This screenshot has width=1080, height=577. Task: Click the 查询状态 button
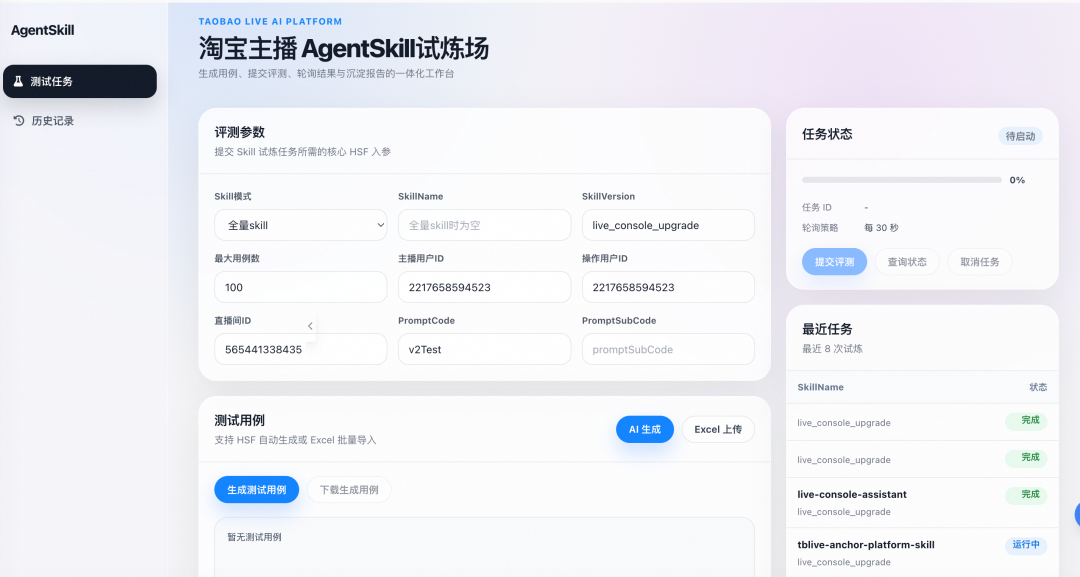[907, 262]
